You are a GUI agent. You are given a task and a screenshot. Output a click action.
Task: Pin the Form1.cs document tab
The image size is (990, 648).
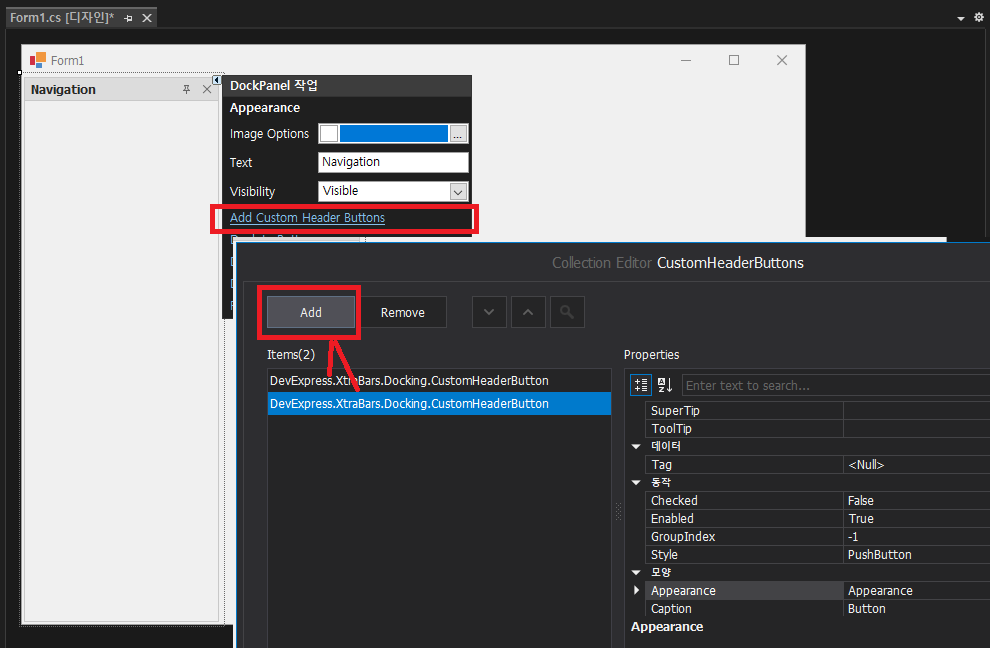[128, 18]
